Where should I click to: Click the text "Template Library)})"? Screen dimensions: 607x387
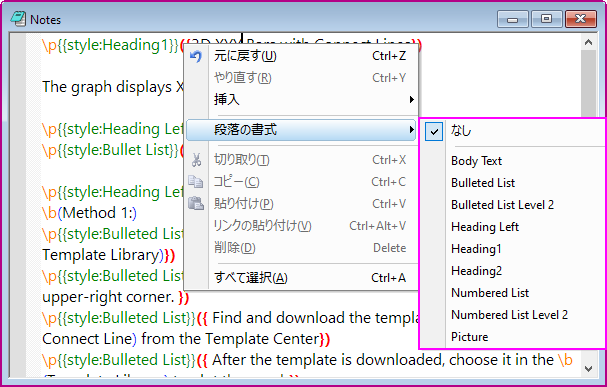pos(109,255)
